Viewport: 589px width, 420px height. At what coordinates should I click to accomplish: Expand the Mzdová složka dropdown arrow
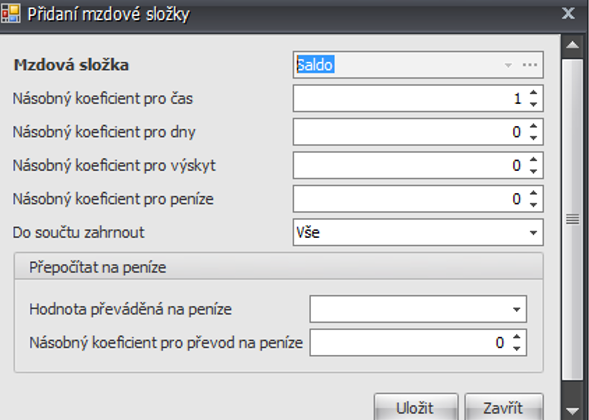(x=508, y=65)
